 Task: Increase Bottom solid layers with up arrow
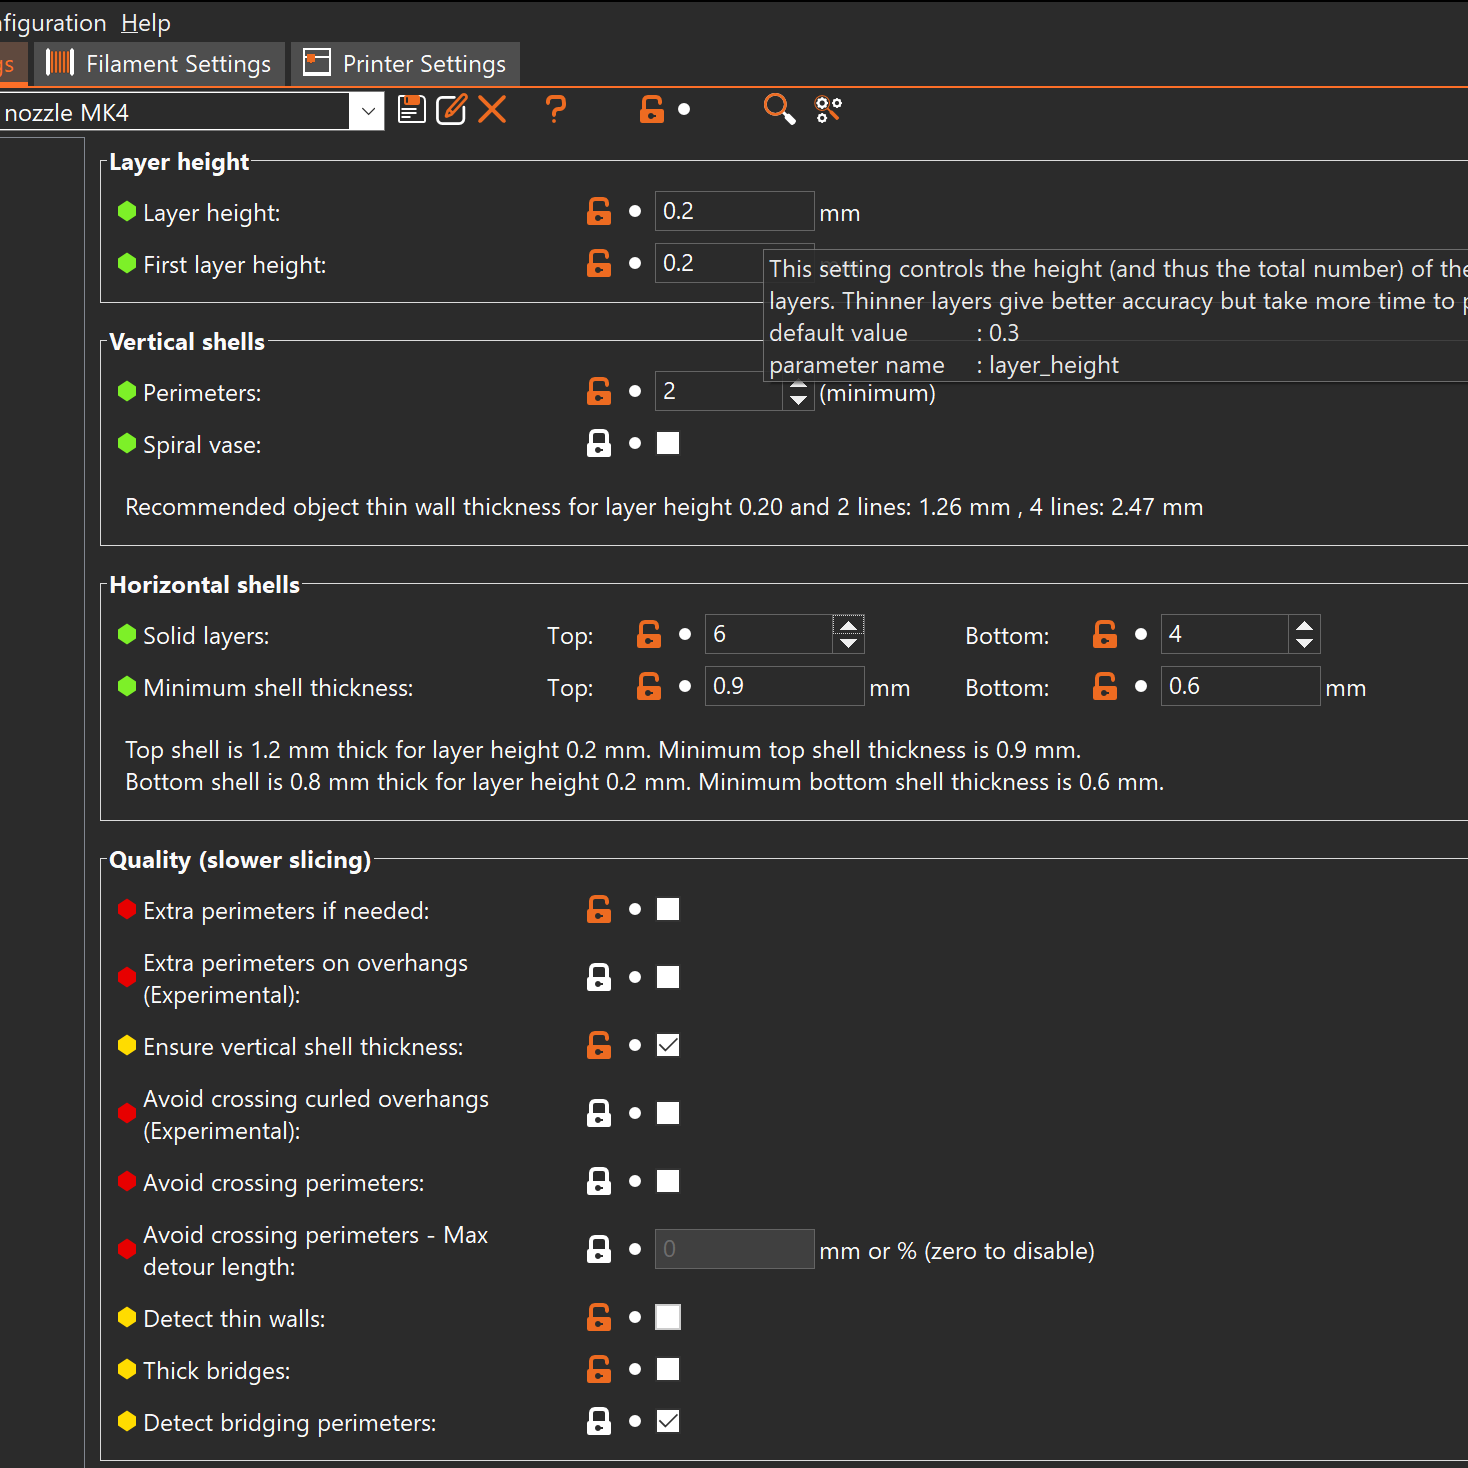[x=1304, y=625]
